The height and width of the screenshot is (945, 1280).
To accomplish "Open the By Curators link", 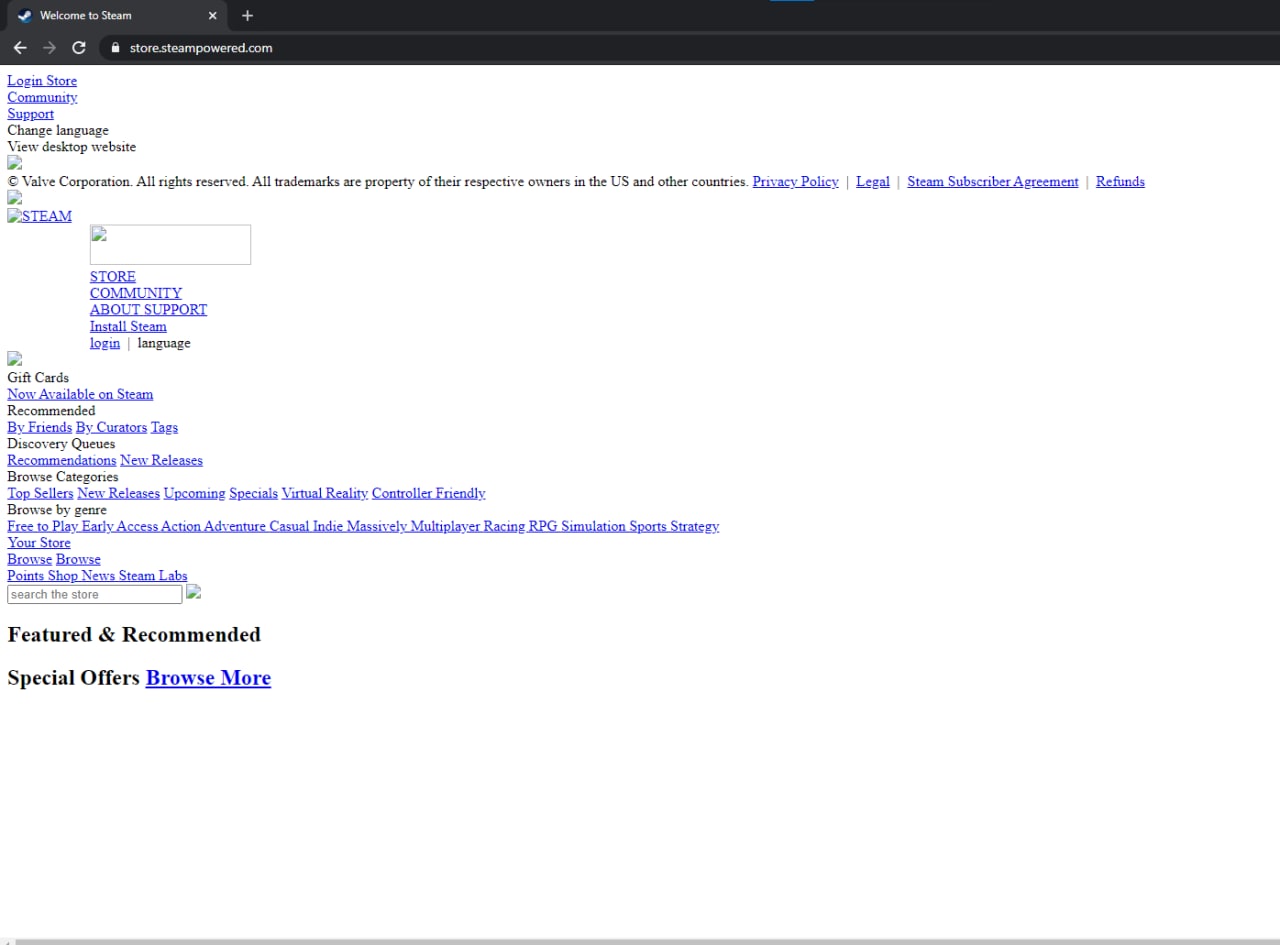I will tap(111, 427).
